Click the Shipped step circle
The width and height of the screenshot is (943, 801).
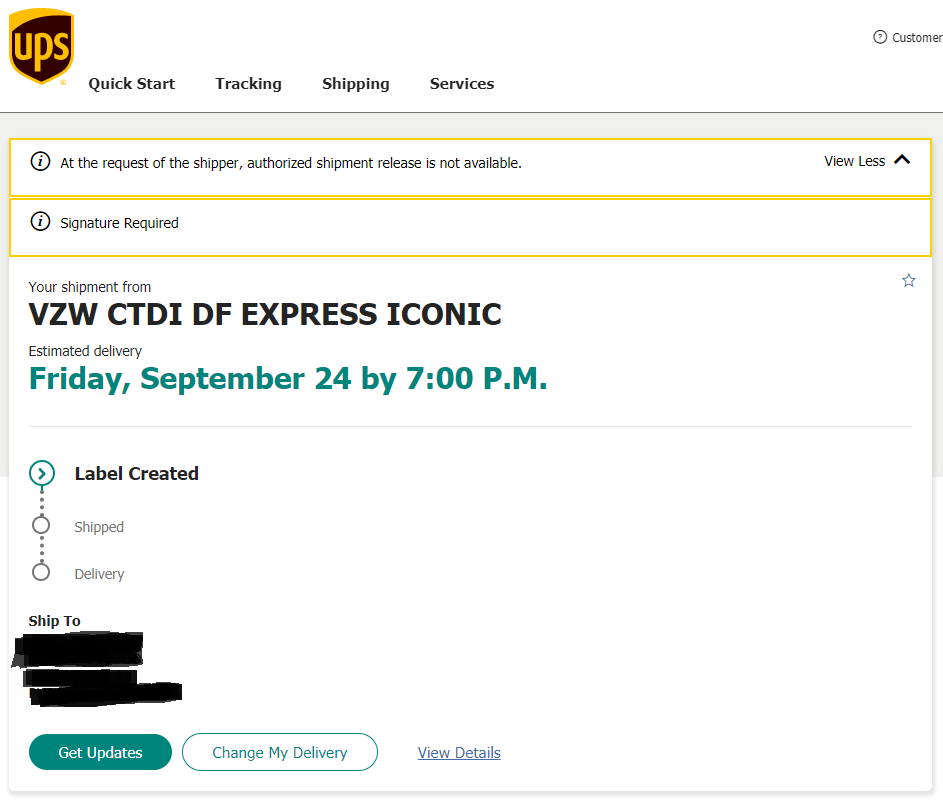click(41, 525)
